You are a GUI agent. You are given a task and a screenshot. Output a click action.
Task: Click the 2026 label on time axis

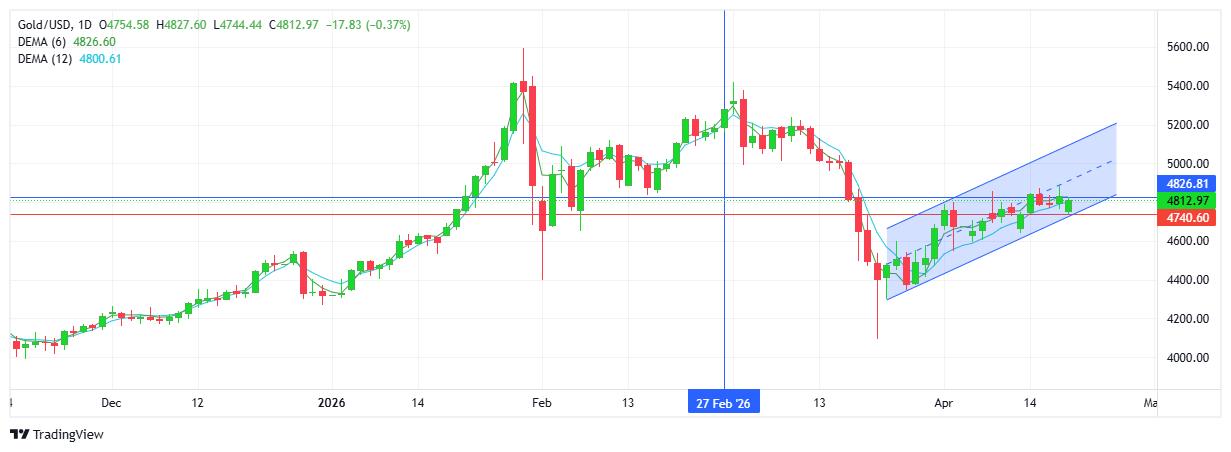pos(331,403)
